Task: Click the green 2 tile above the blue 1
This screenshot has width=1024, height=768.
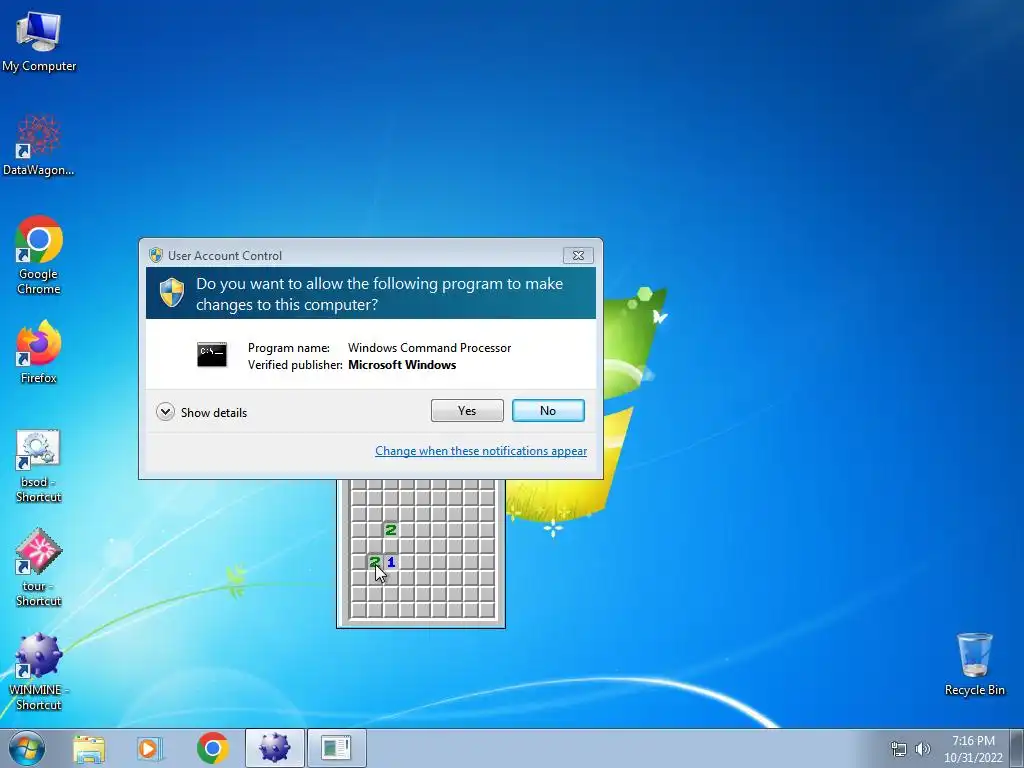Action: [x=391, y=530]
